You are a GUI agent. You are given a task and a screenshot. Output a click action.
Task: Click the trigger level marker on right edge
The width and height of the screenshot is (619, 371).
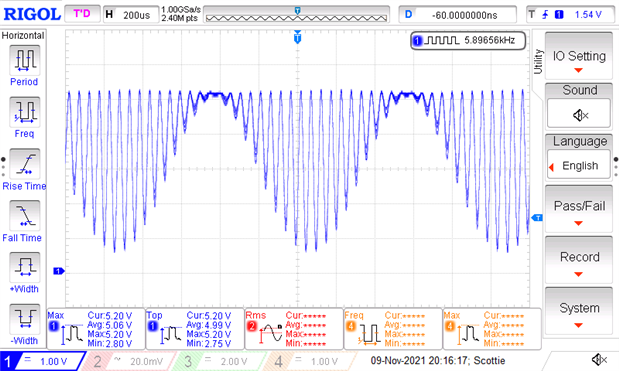point(537,217)
